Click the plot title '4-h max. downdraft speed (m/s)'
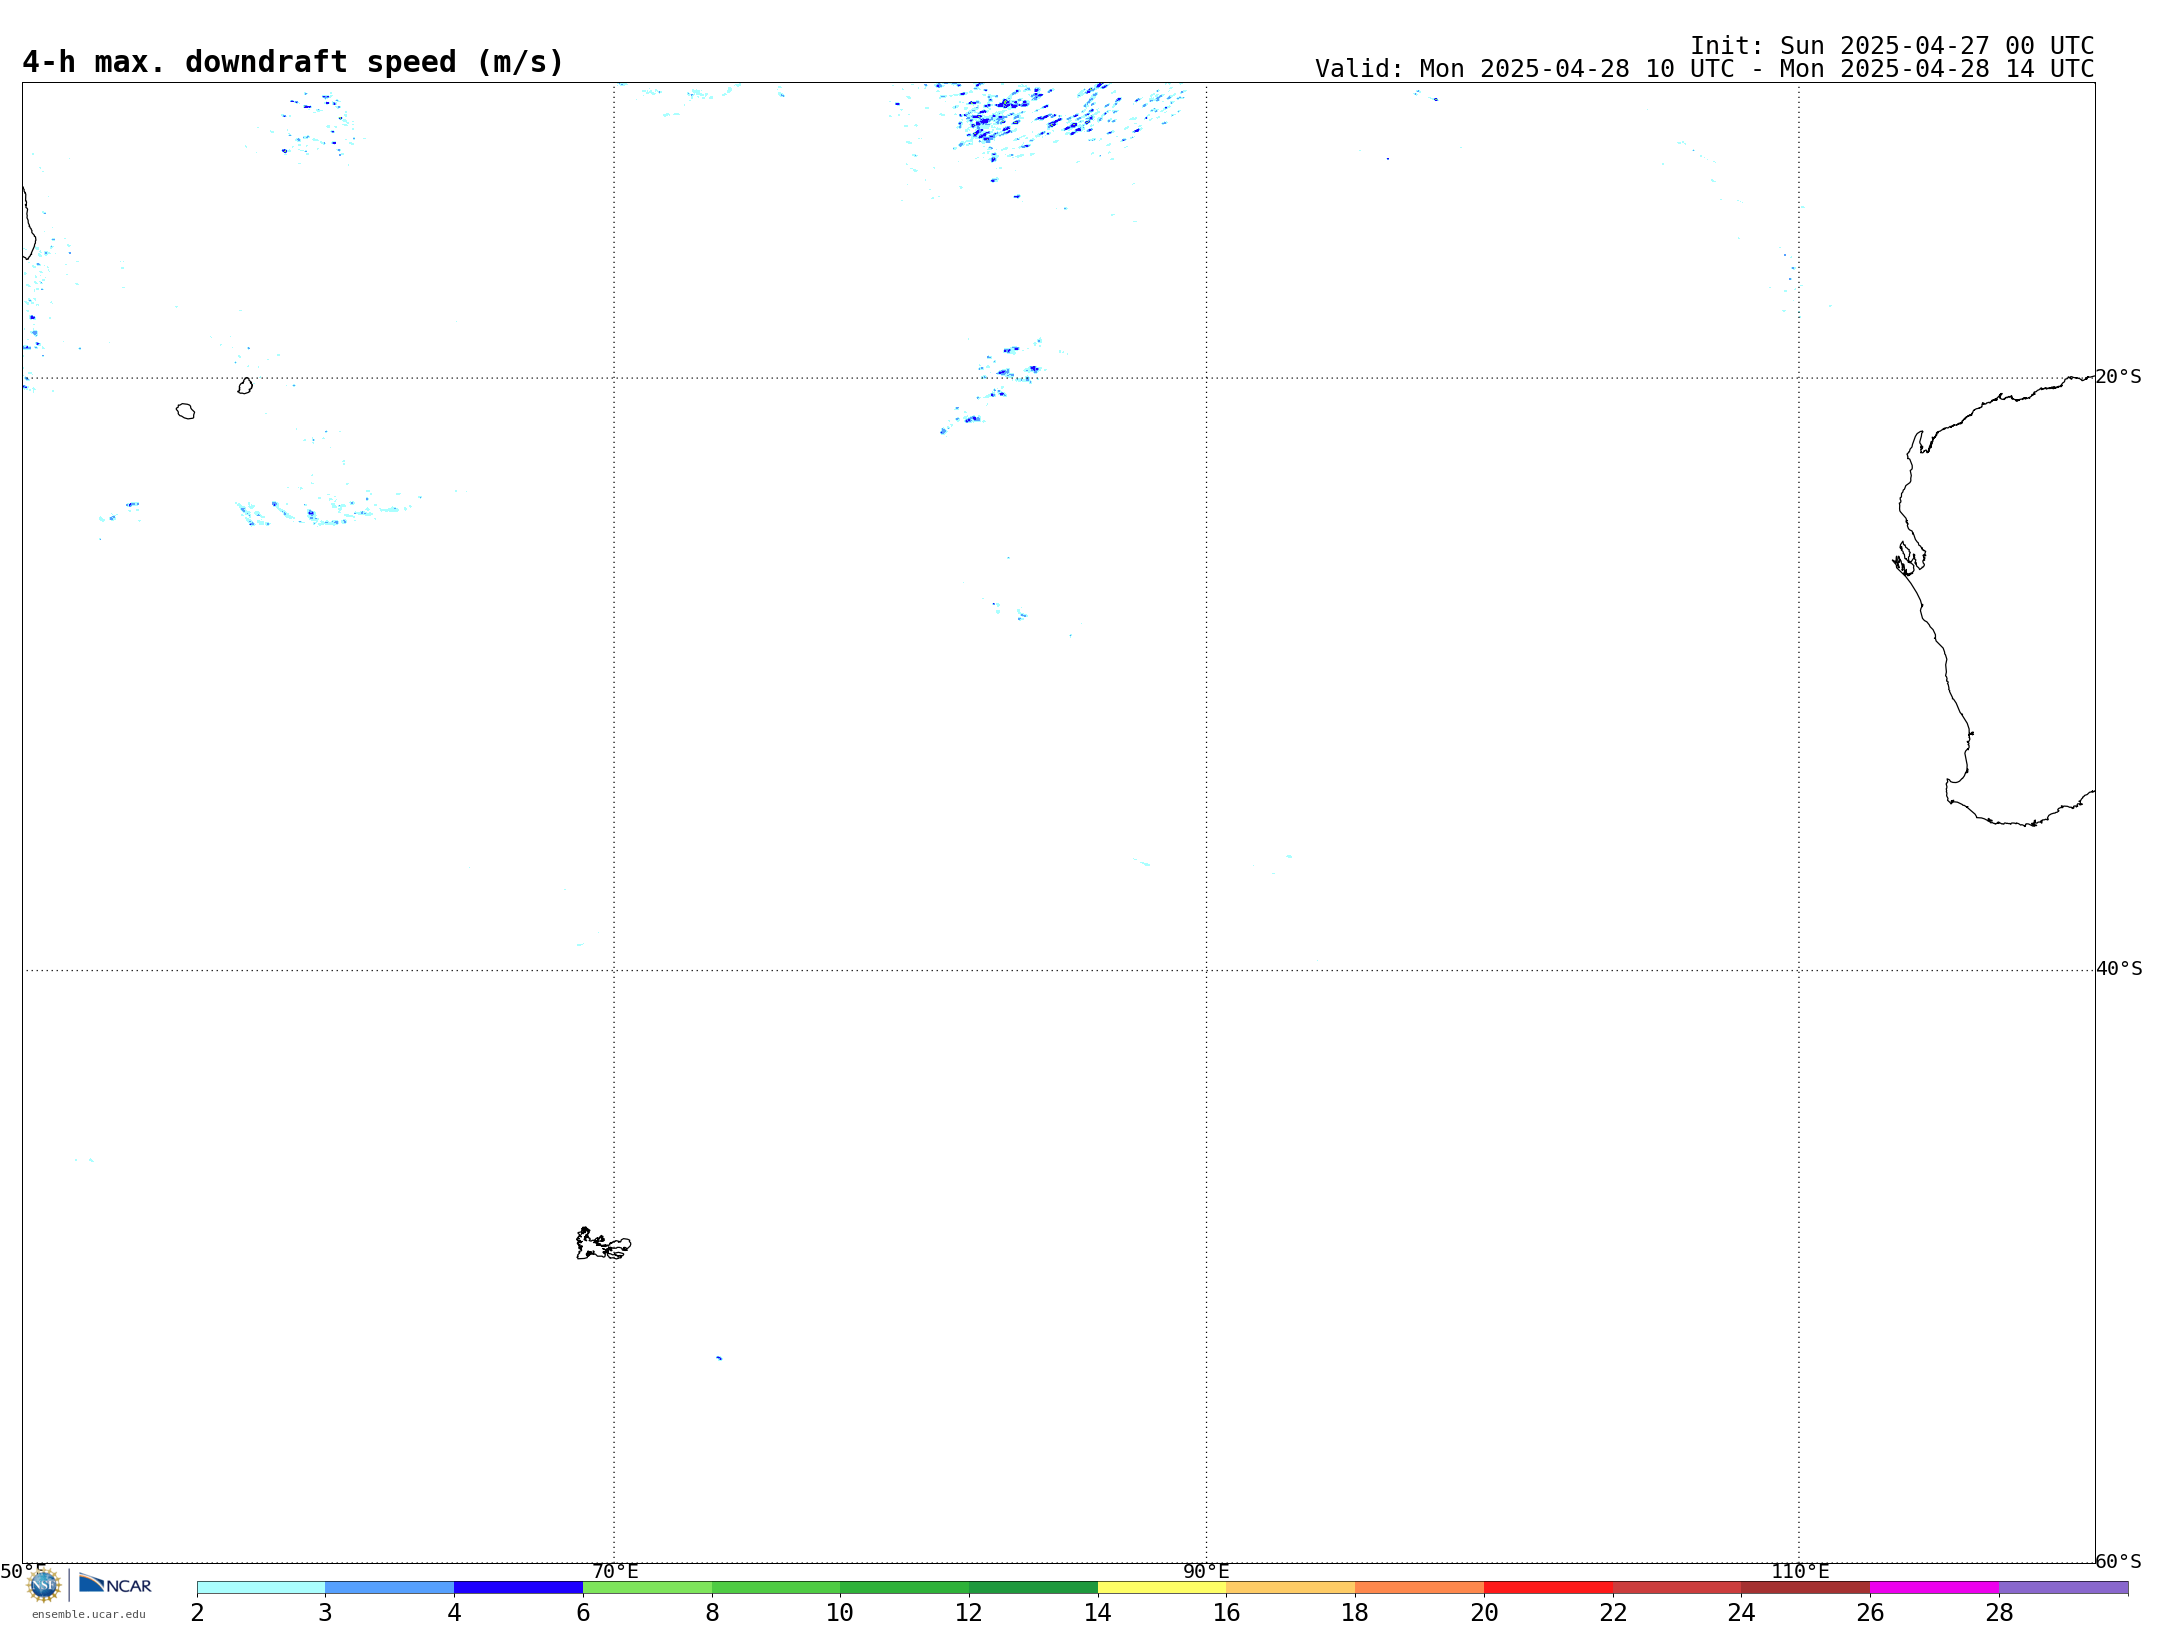The width and height of the screenshot is (2160, 1626). pyautogui.click(x=293, y=62)
